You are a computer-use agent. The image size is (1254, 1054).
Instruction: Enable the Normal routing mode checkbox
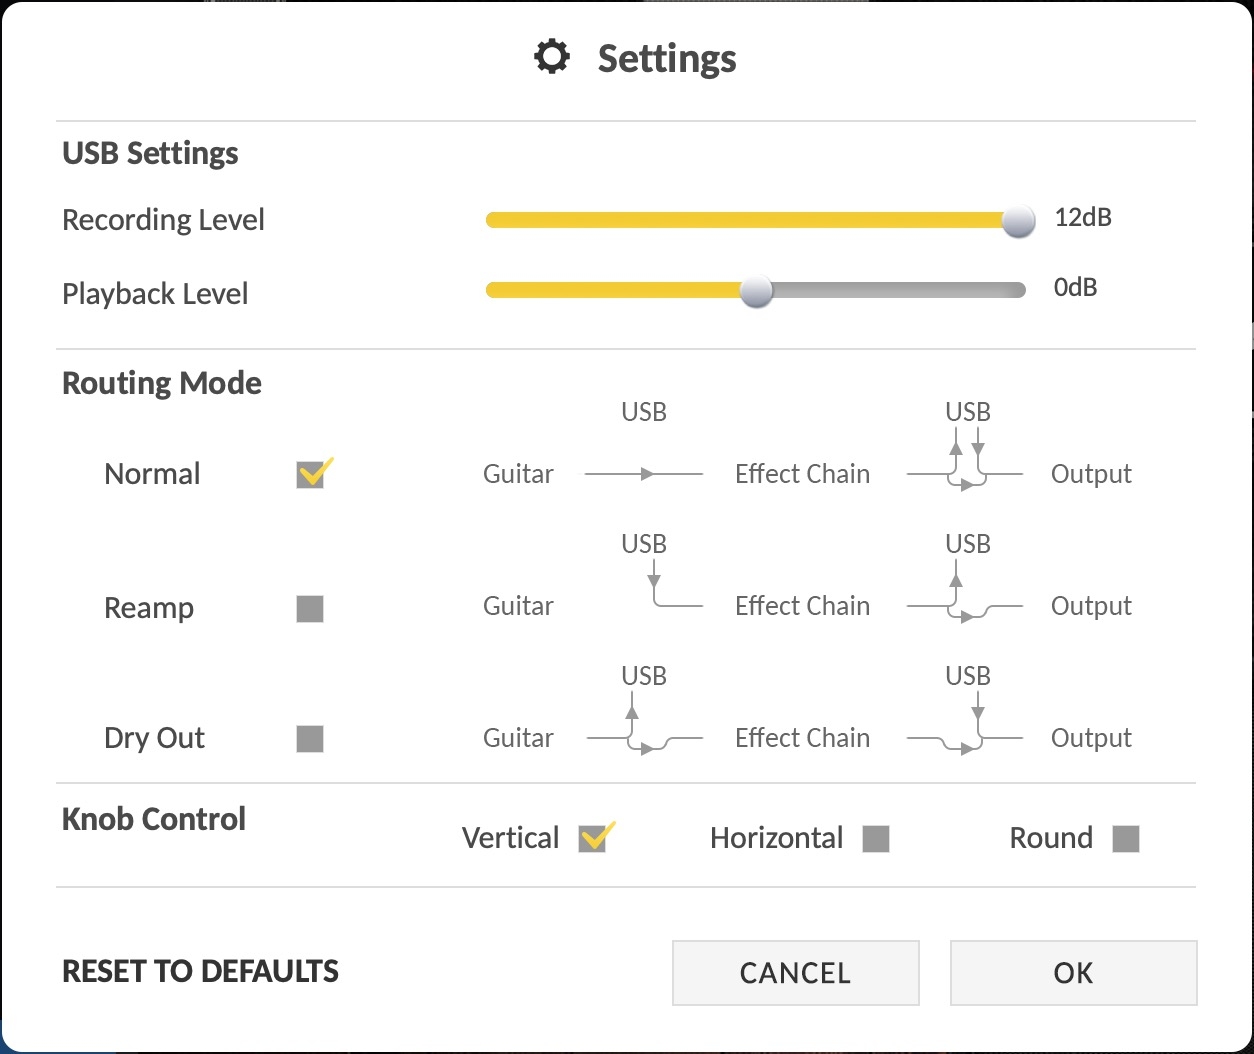311,474
